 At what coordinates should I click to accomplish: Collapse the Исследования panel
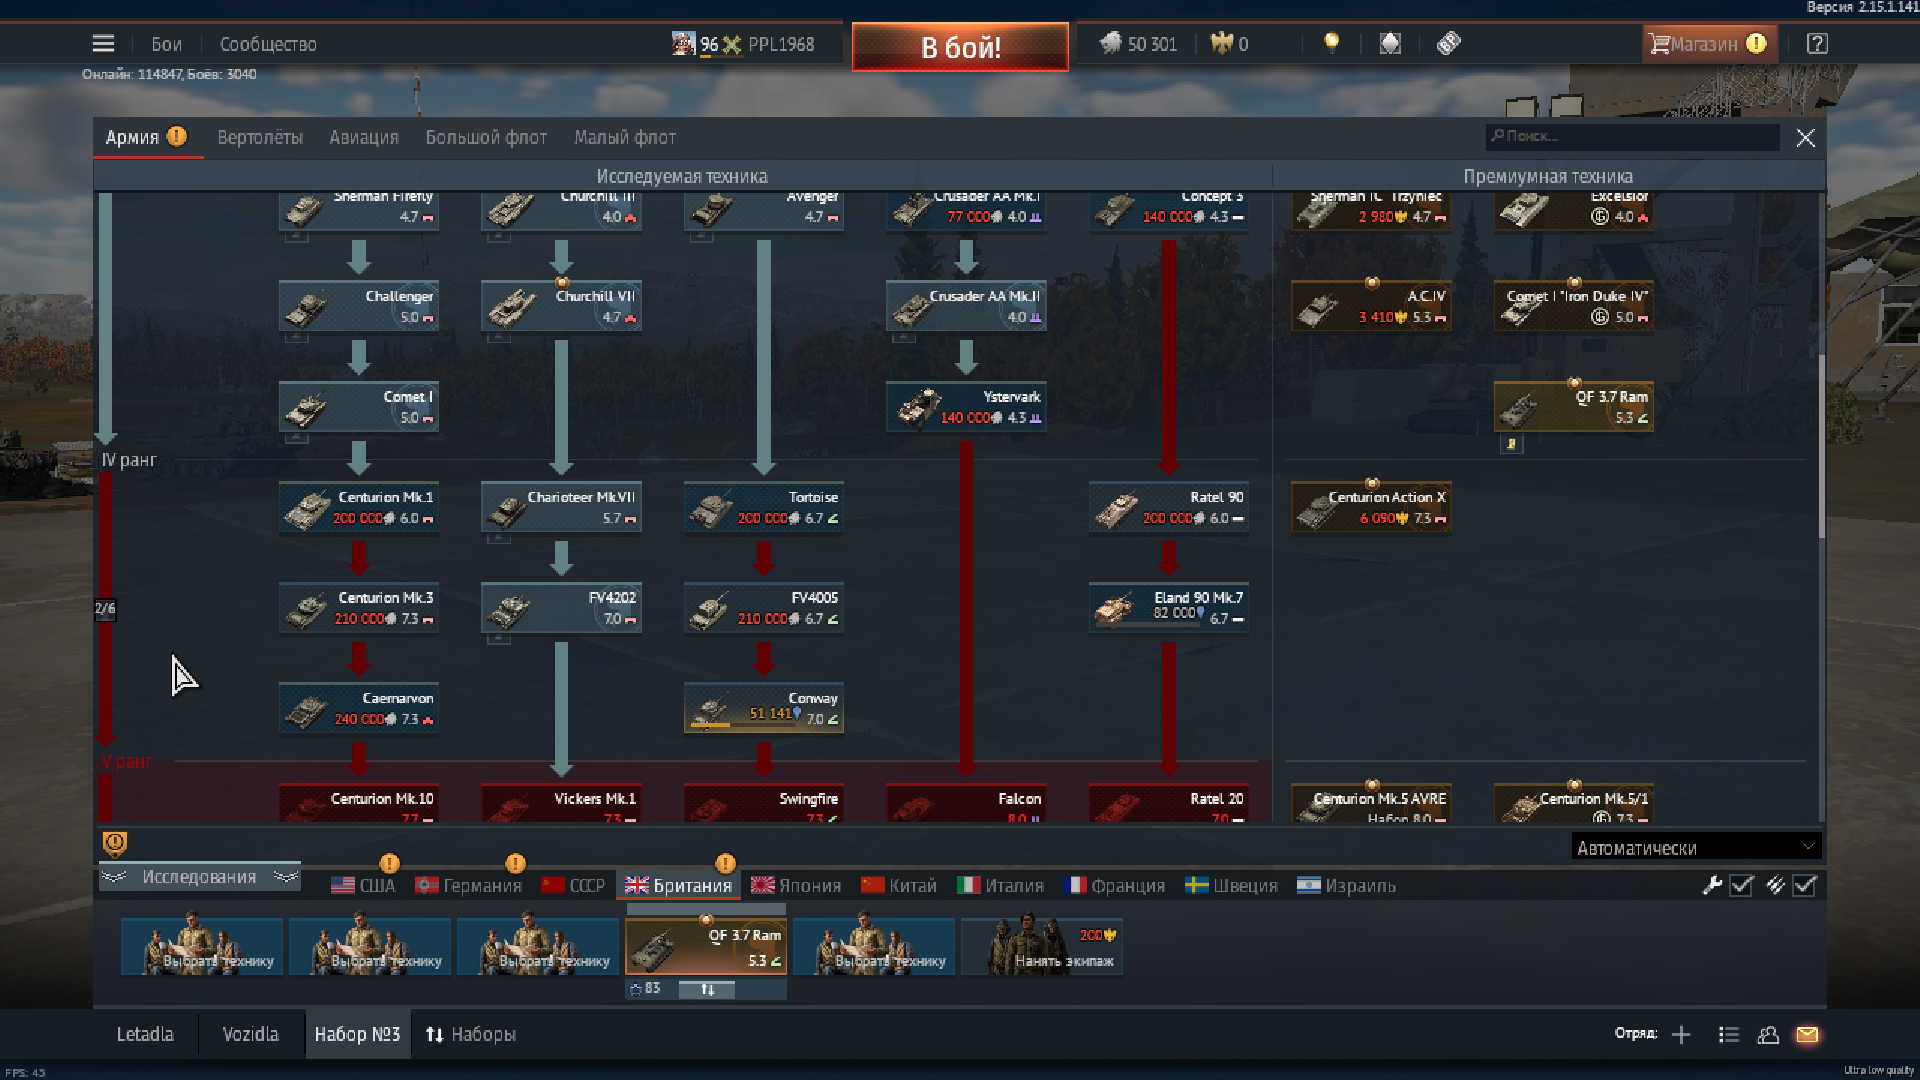[x=199, y=877]
